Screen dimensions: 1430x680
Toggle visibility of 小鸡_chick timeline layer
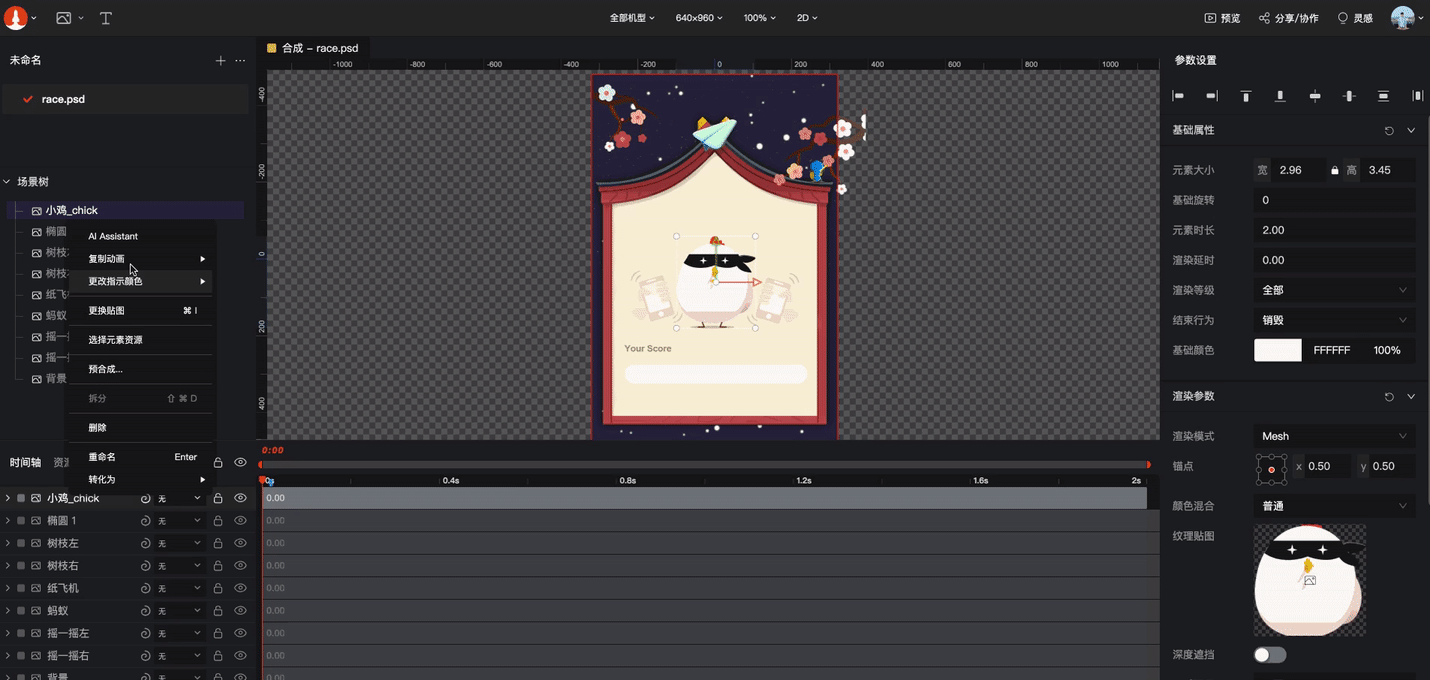pyautogui.click(x=240, y=498)
